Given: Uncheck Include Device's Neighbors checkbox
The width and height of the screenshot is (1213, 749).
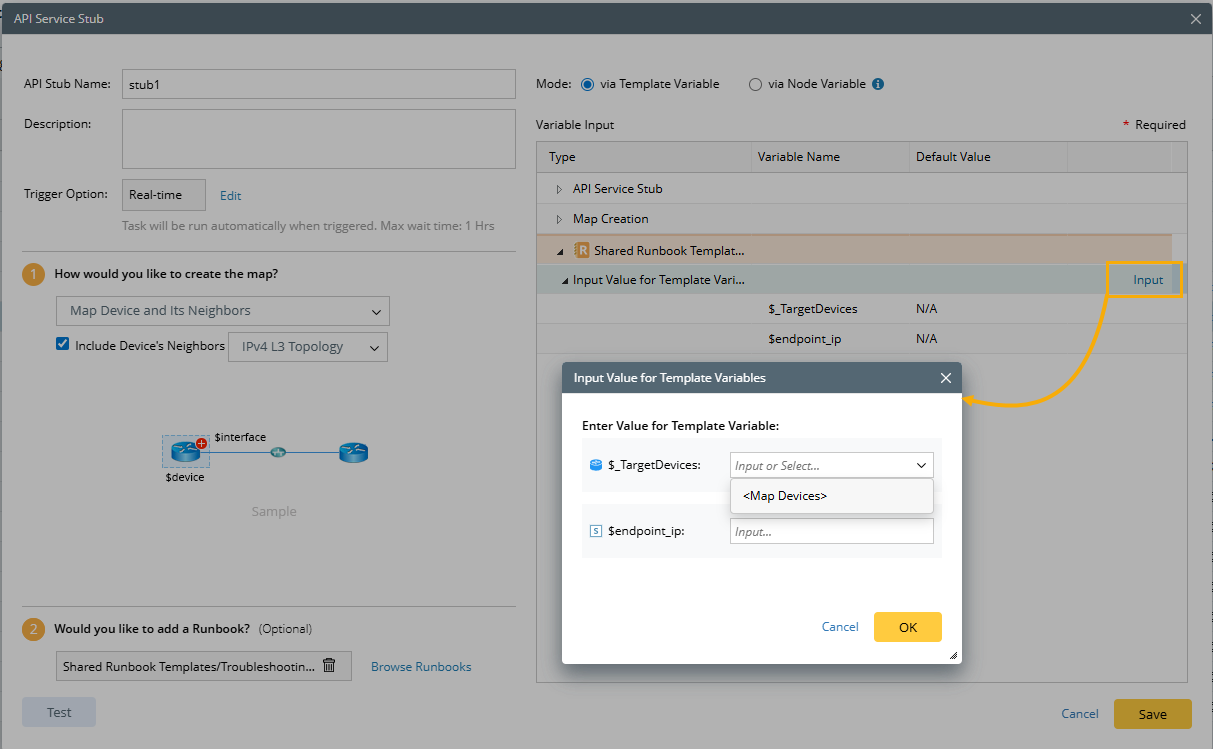Looking at the screenshot, I should click(x=63, y=345).
